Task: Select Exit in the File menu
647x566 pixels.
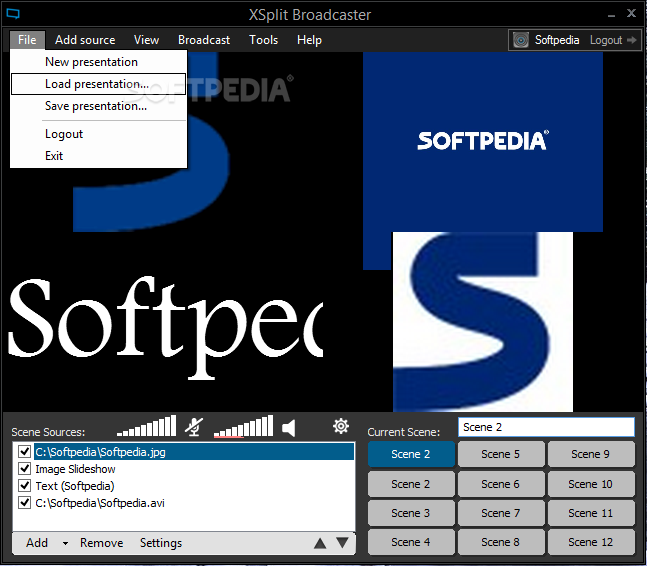Action: (98, 156)
